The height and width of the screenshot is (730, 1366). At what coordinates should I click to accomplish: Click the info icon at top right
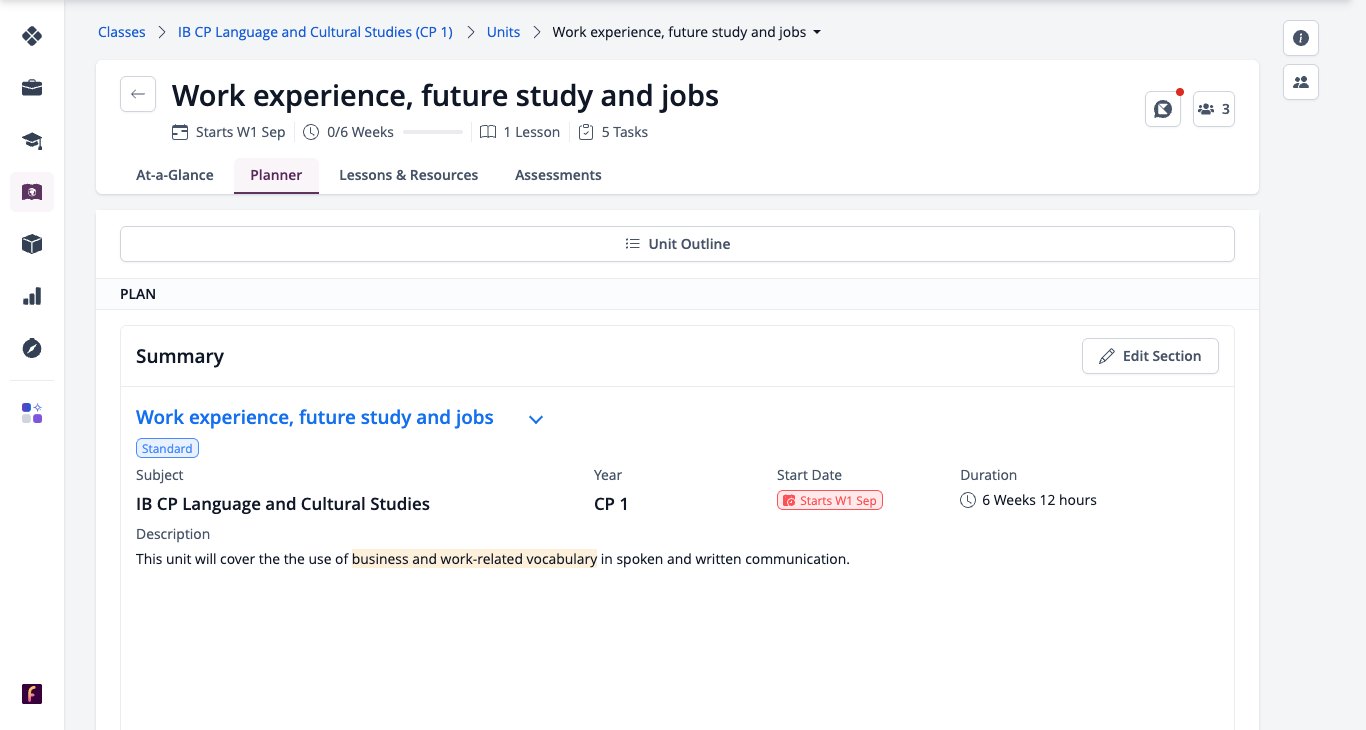point(1301,38)
